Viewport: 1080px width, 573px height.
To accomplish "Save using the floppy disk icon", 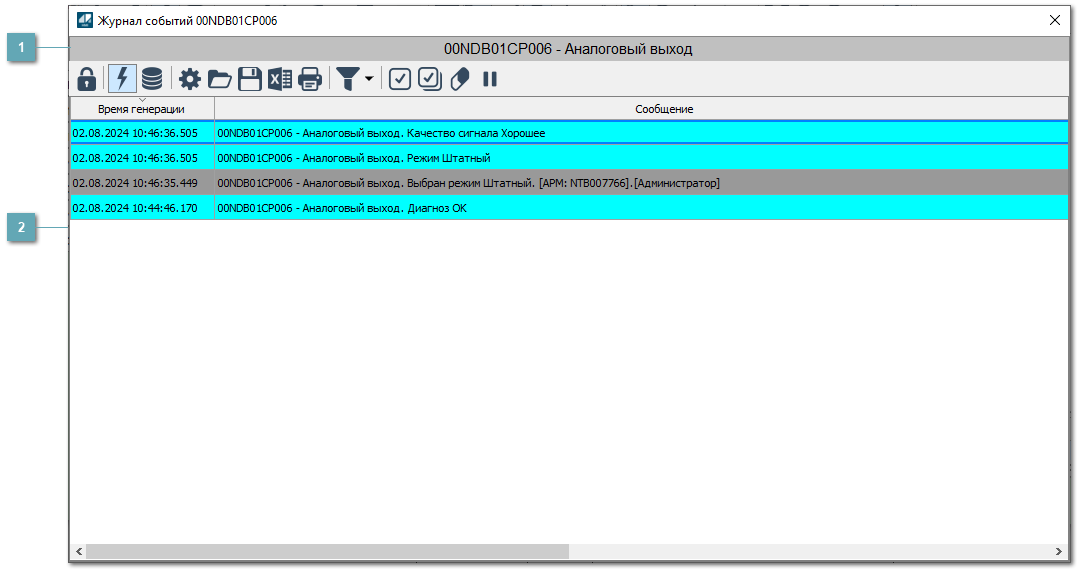I will coord(250,79).
